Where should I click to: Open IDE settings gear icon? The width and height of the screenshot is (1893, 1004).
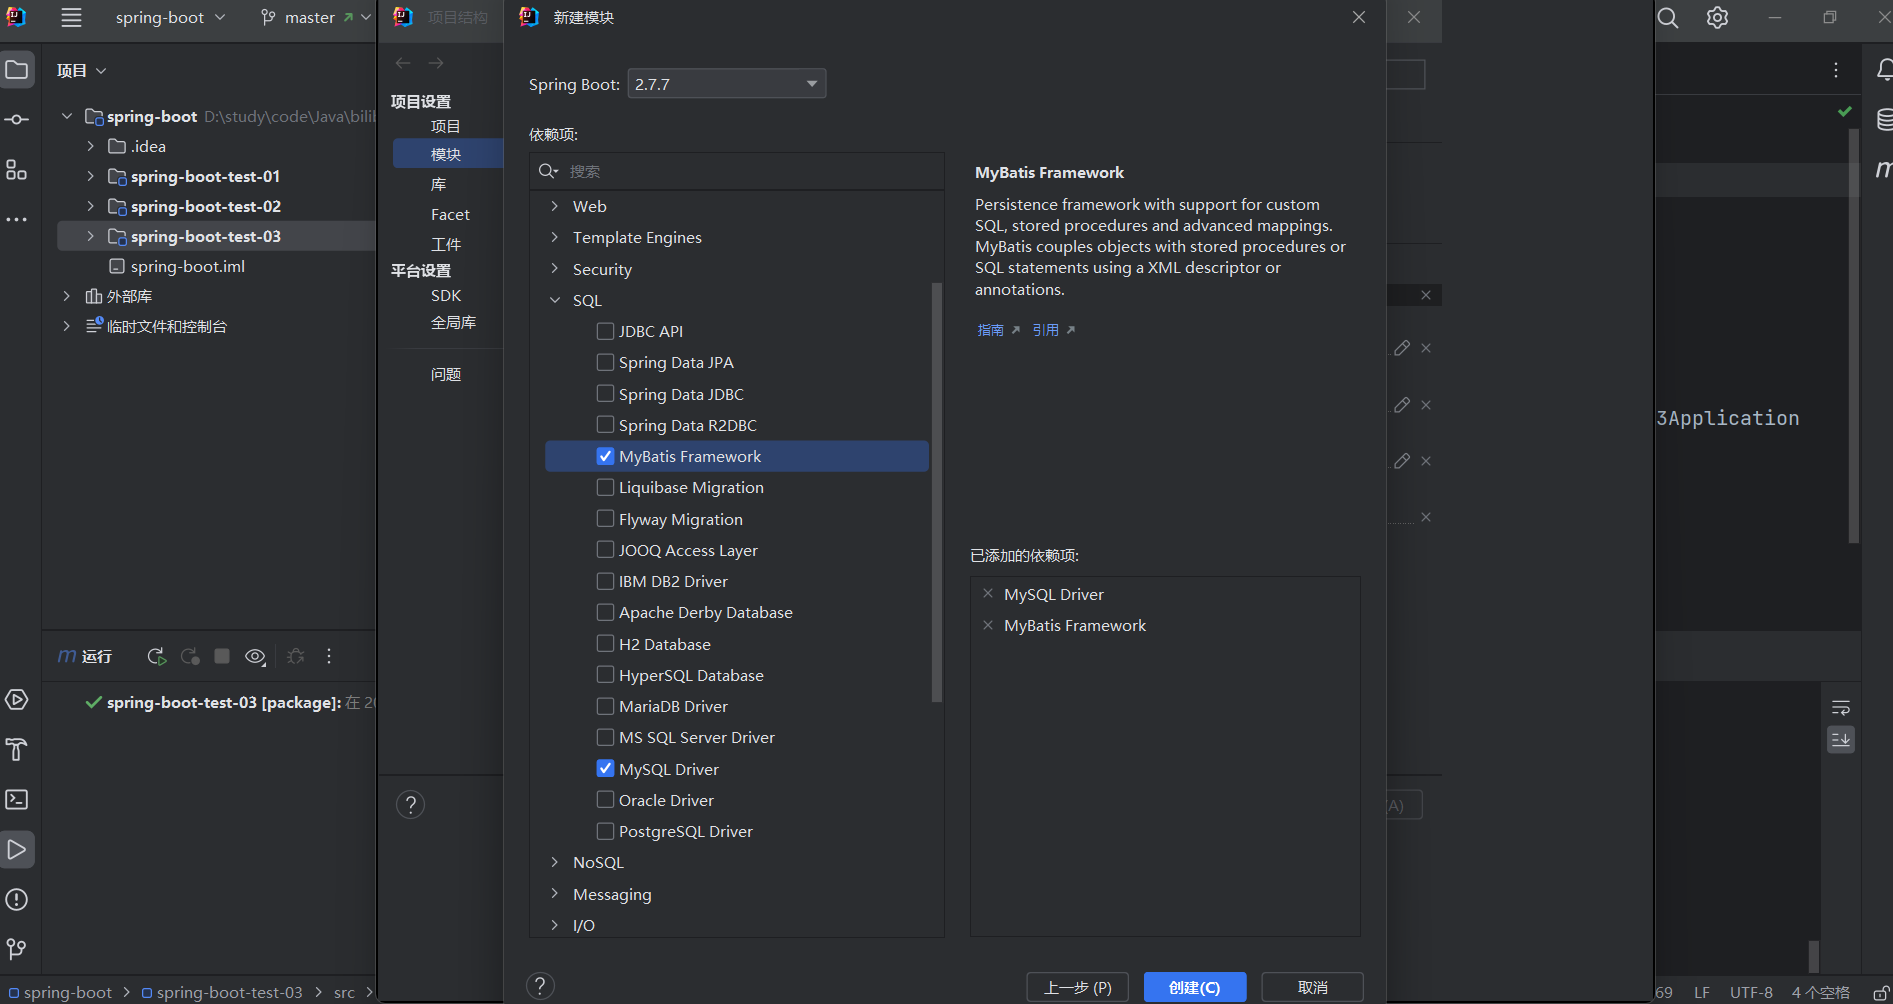[1717, 18]
